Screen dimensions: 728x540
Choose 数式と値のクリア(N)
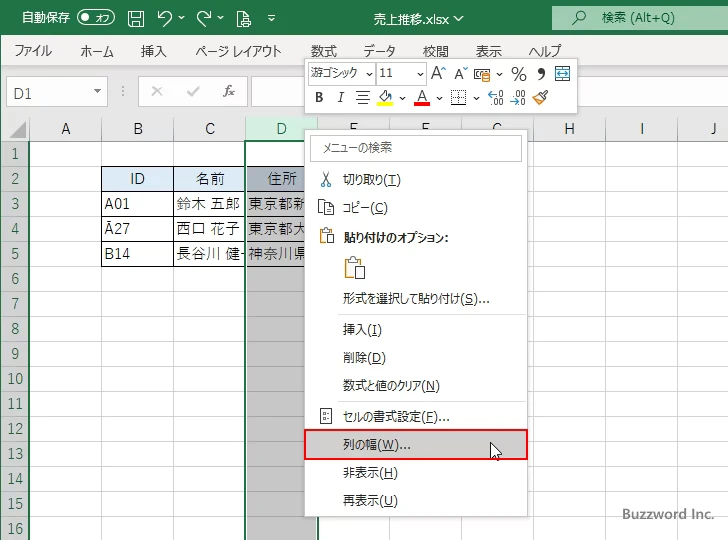(x=416, y=385)
